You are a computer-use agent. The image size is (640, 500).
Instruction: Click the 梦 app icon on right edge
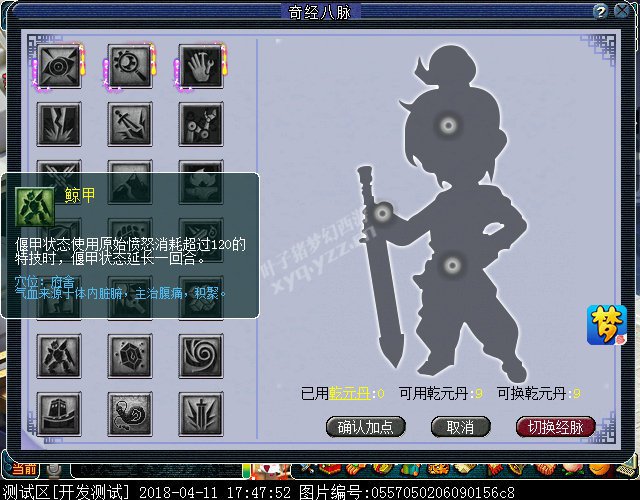607,325
